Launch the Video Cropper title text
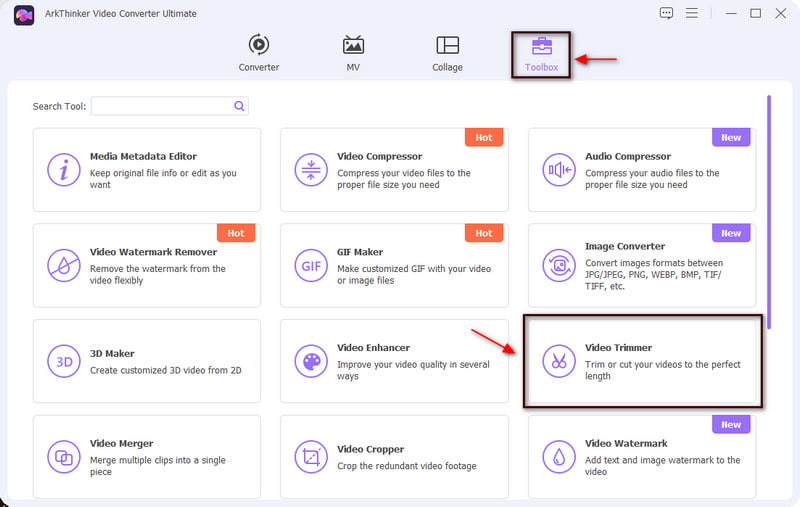800x507 pixels. point(370,449)
